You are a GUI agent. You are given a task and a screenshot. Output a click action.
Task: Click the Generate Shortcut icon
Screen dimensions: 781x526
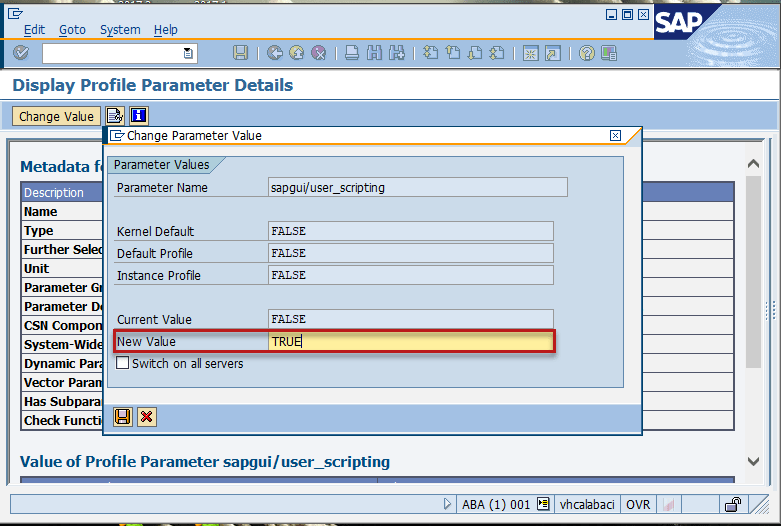[553, 53]
